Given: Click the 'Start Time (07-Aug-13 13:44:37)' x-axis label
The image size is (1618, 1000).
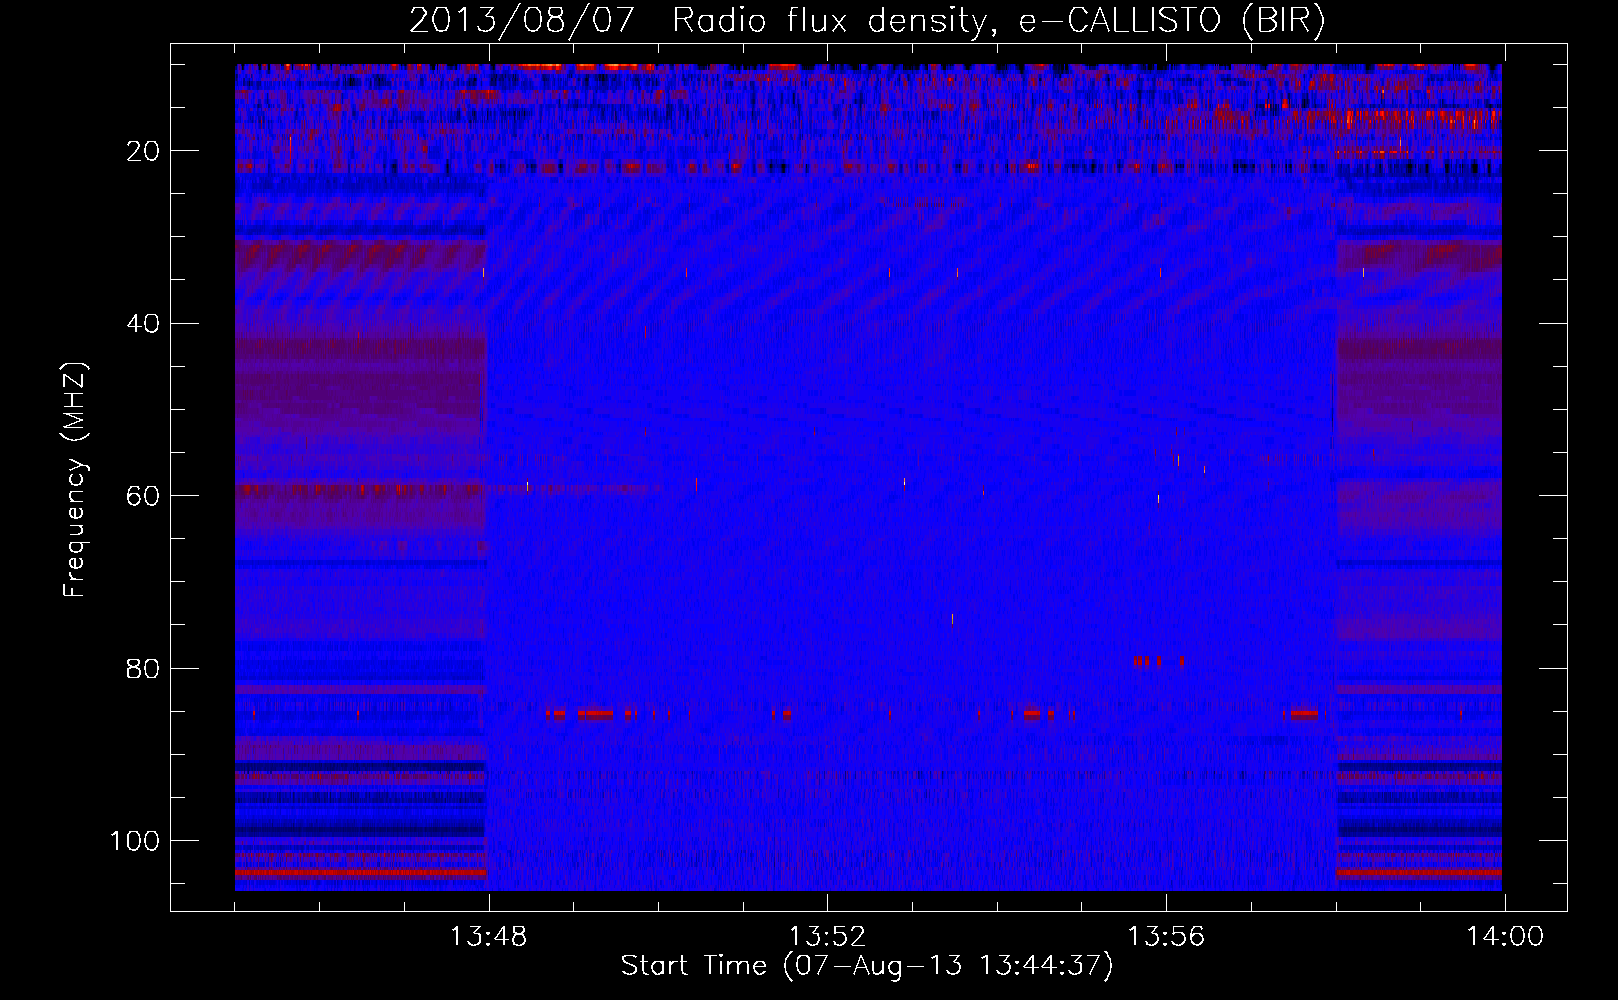Looking at the screenshot, I should click(x=867, y=966).
